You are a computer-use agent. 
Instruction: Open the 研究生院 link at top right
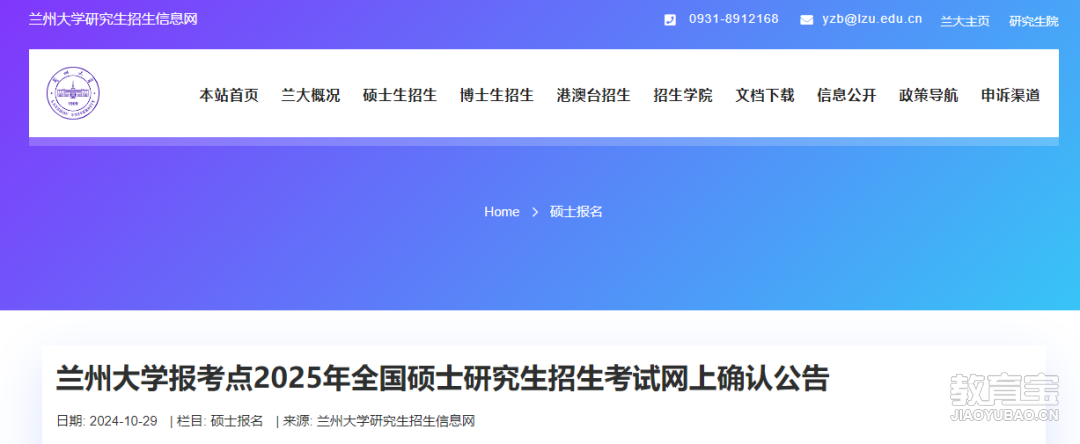point(1034,21)
